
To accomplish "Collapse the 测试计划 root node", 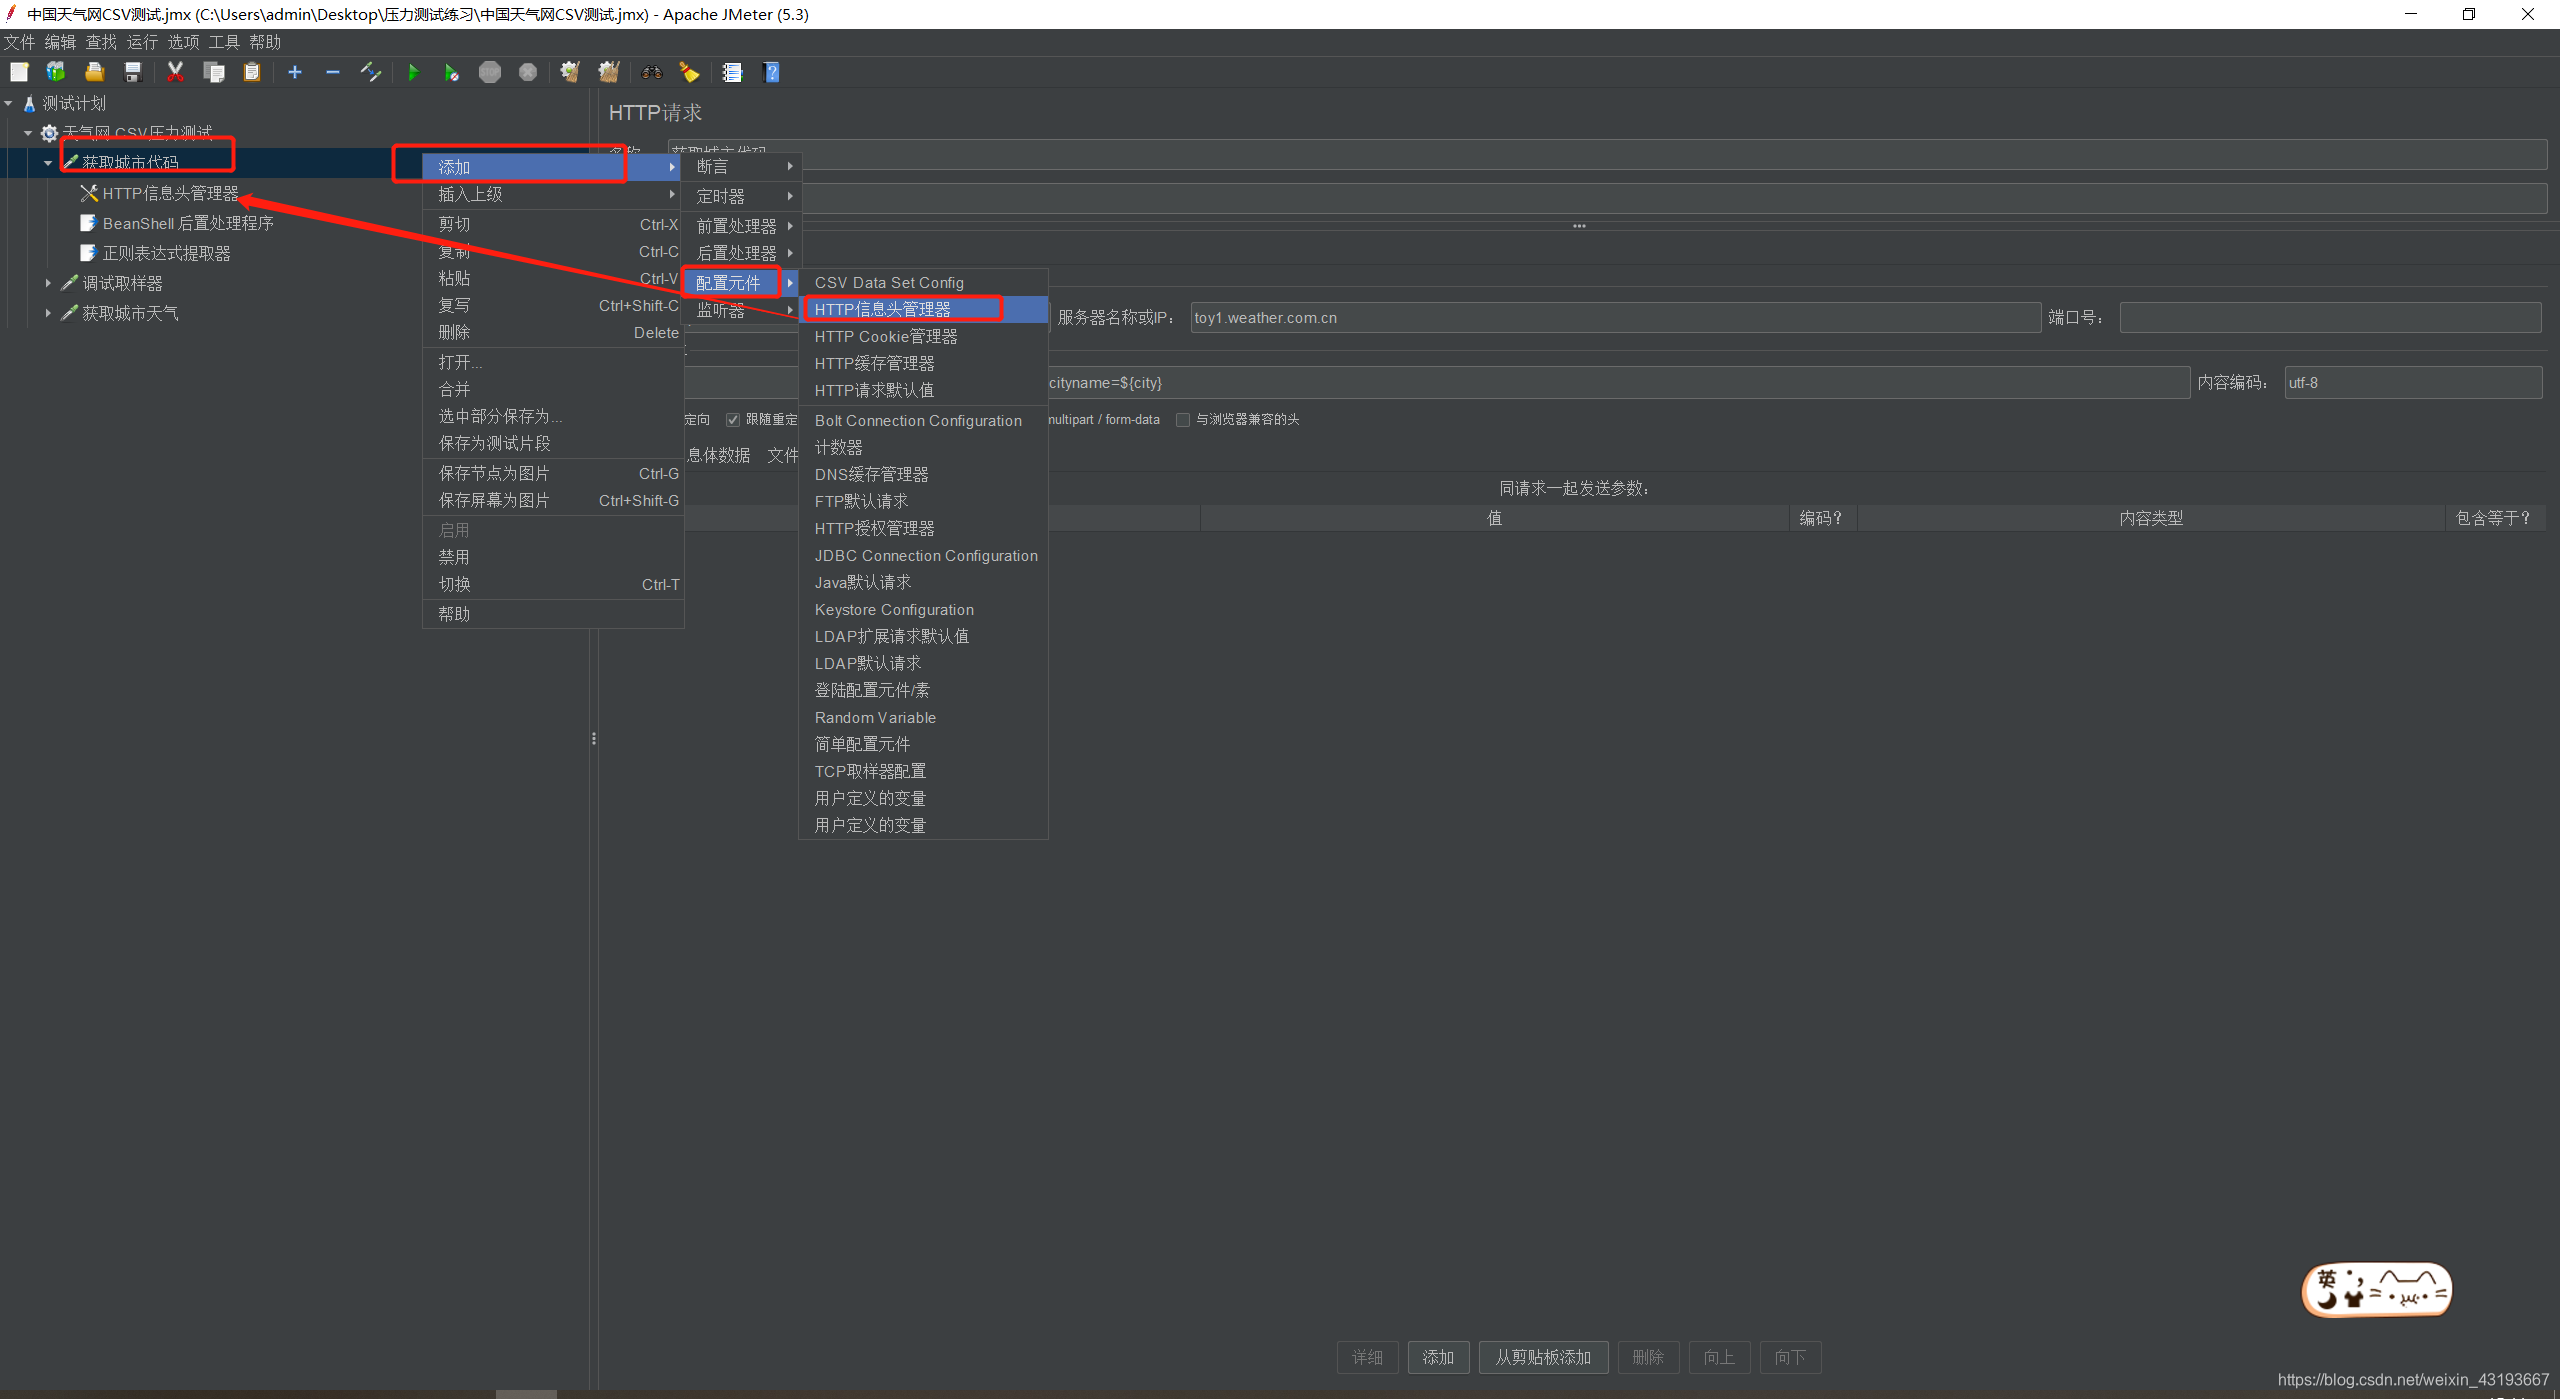I will click(9, 103).
